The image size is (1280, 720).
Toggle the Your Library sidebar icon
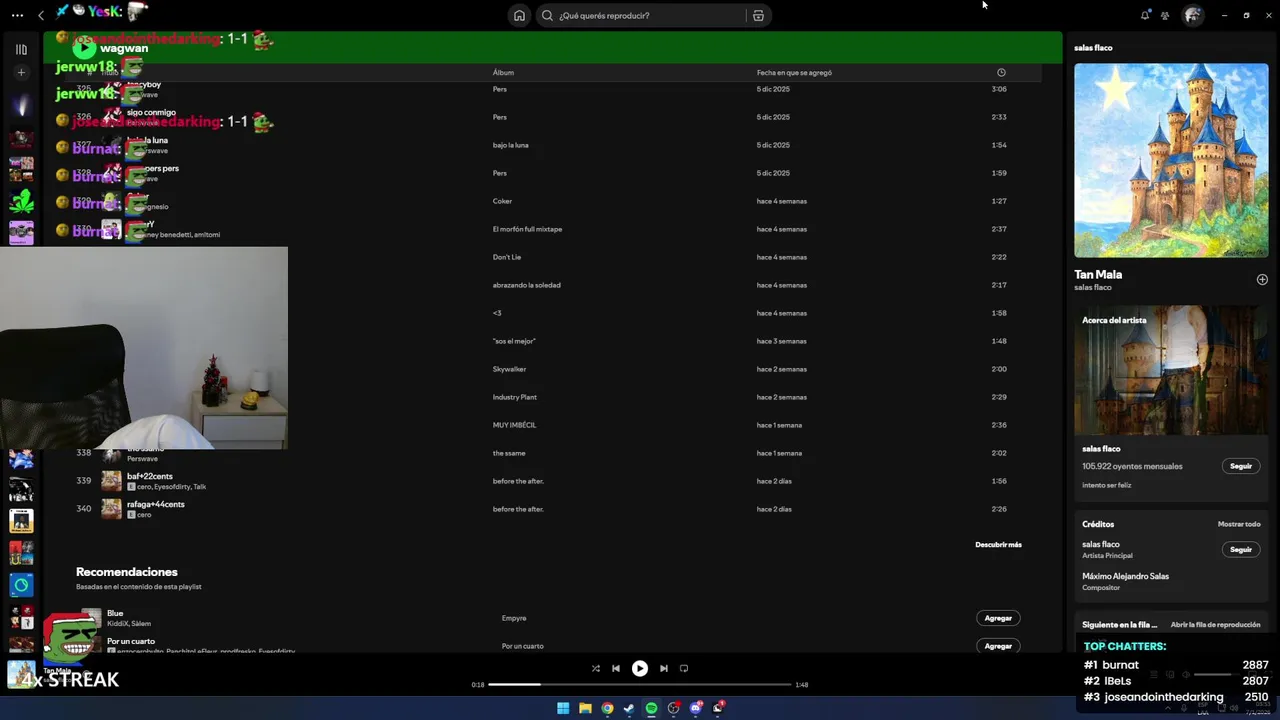pos(21,49)
